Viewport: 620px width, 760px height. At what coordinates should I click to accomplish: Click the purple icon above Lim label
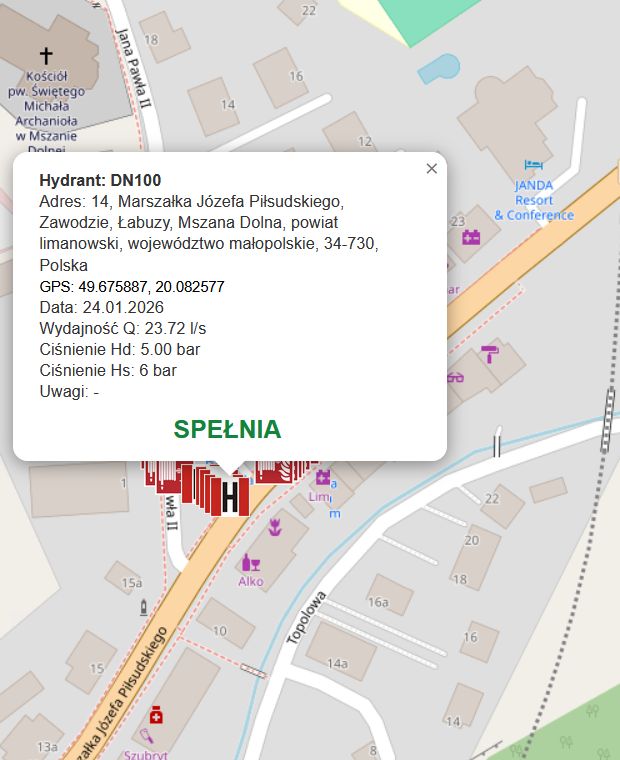[x=323, y=477]
